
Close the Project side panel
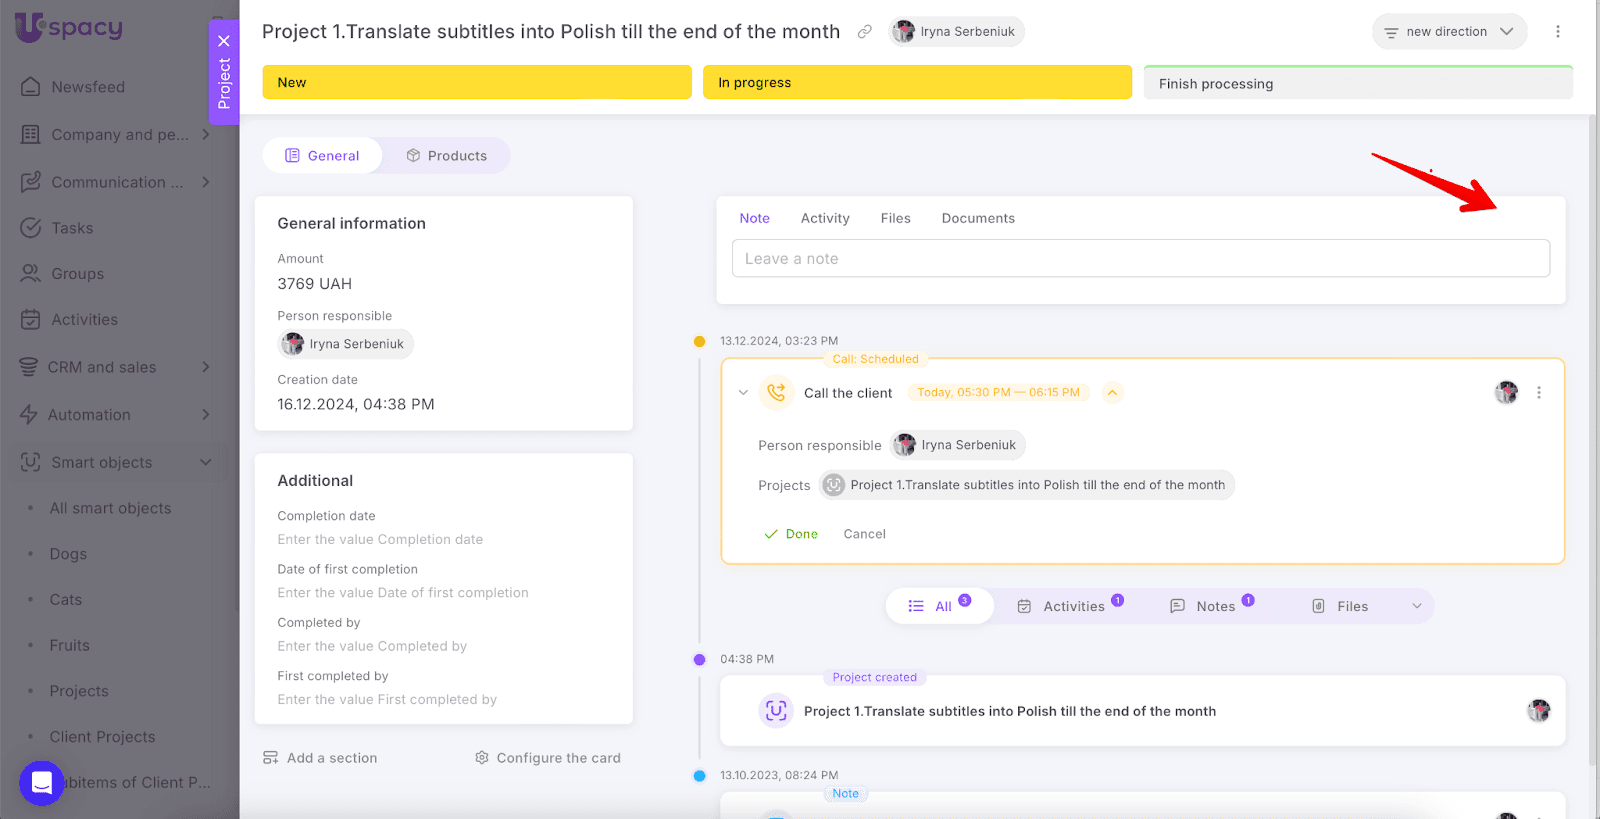224,41
